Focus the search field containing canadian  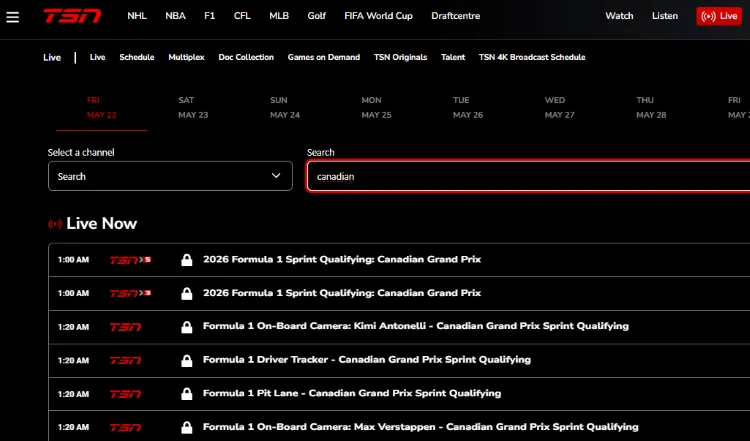coord(528,176)
